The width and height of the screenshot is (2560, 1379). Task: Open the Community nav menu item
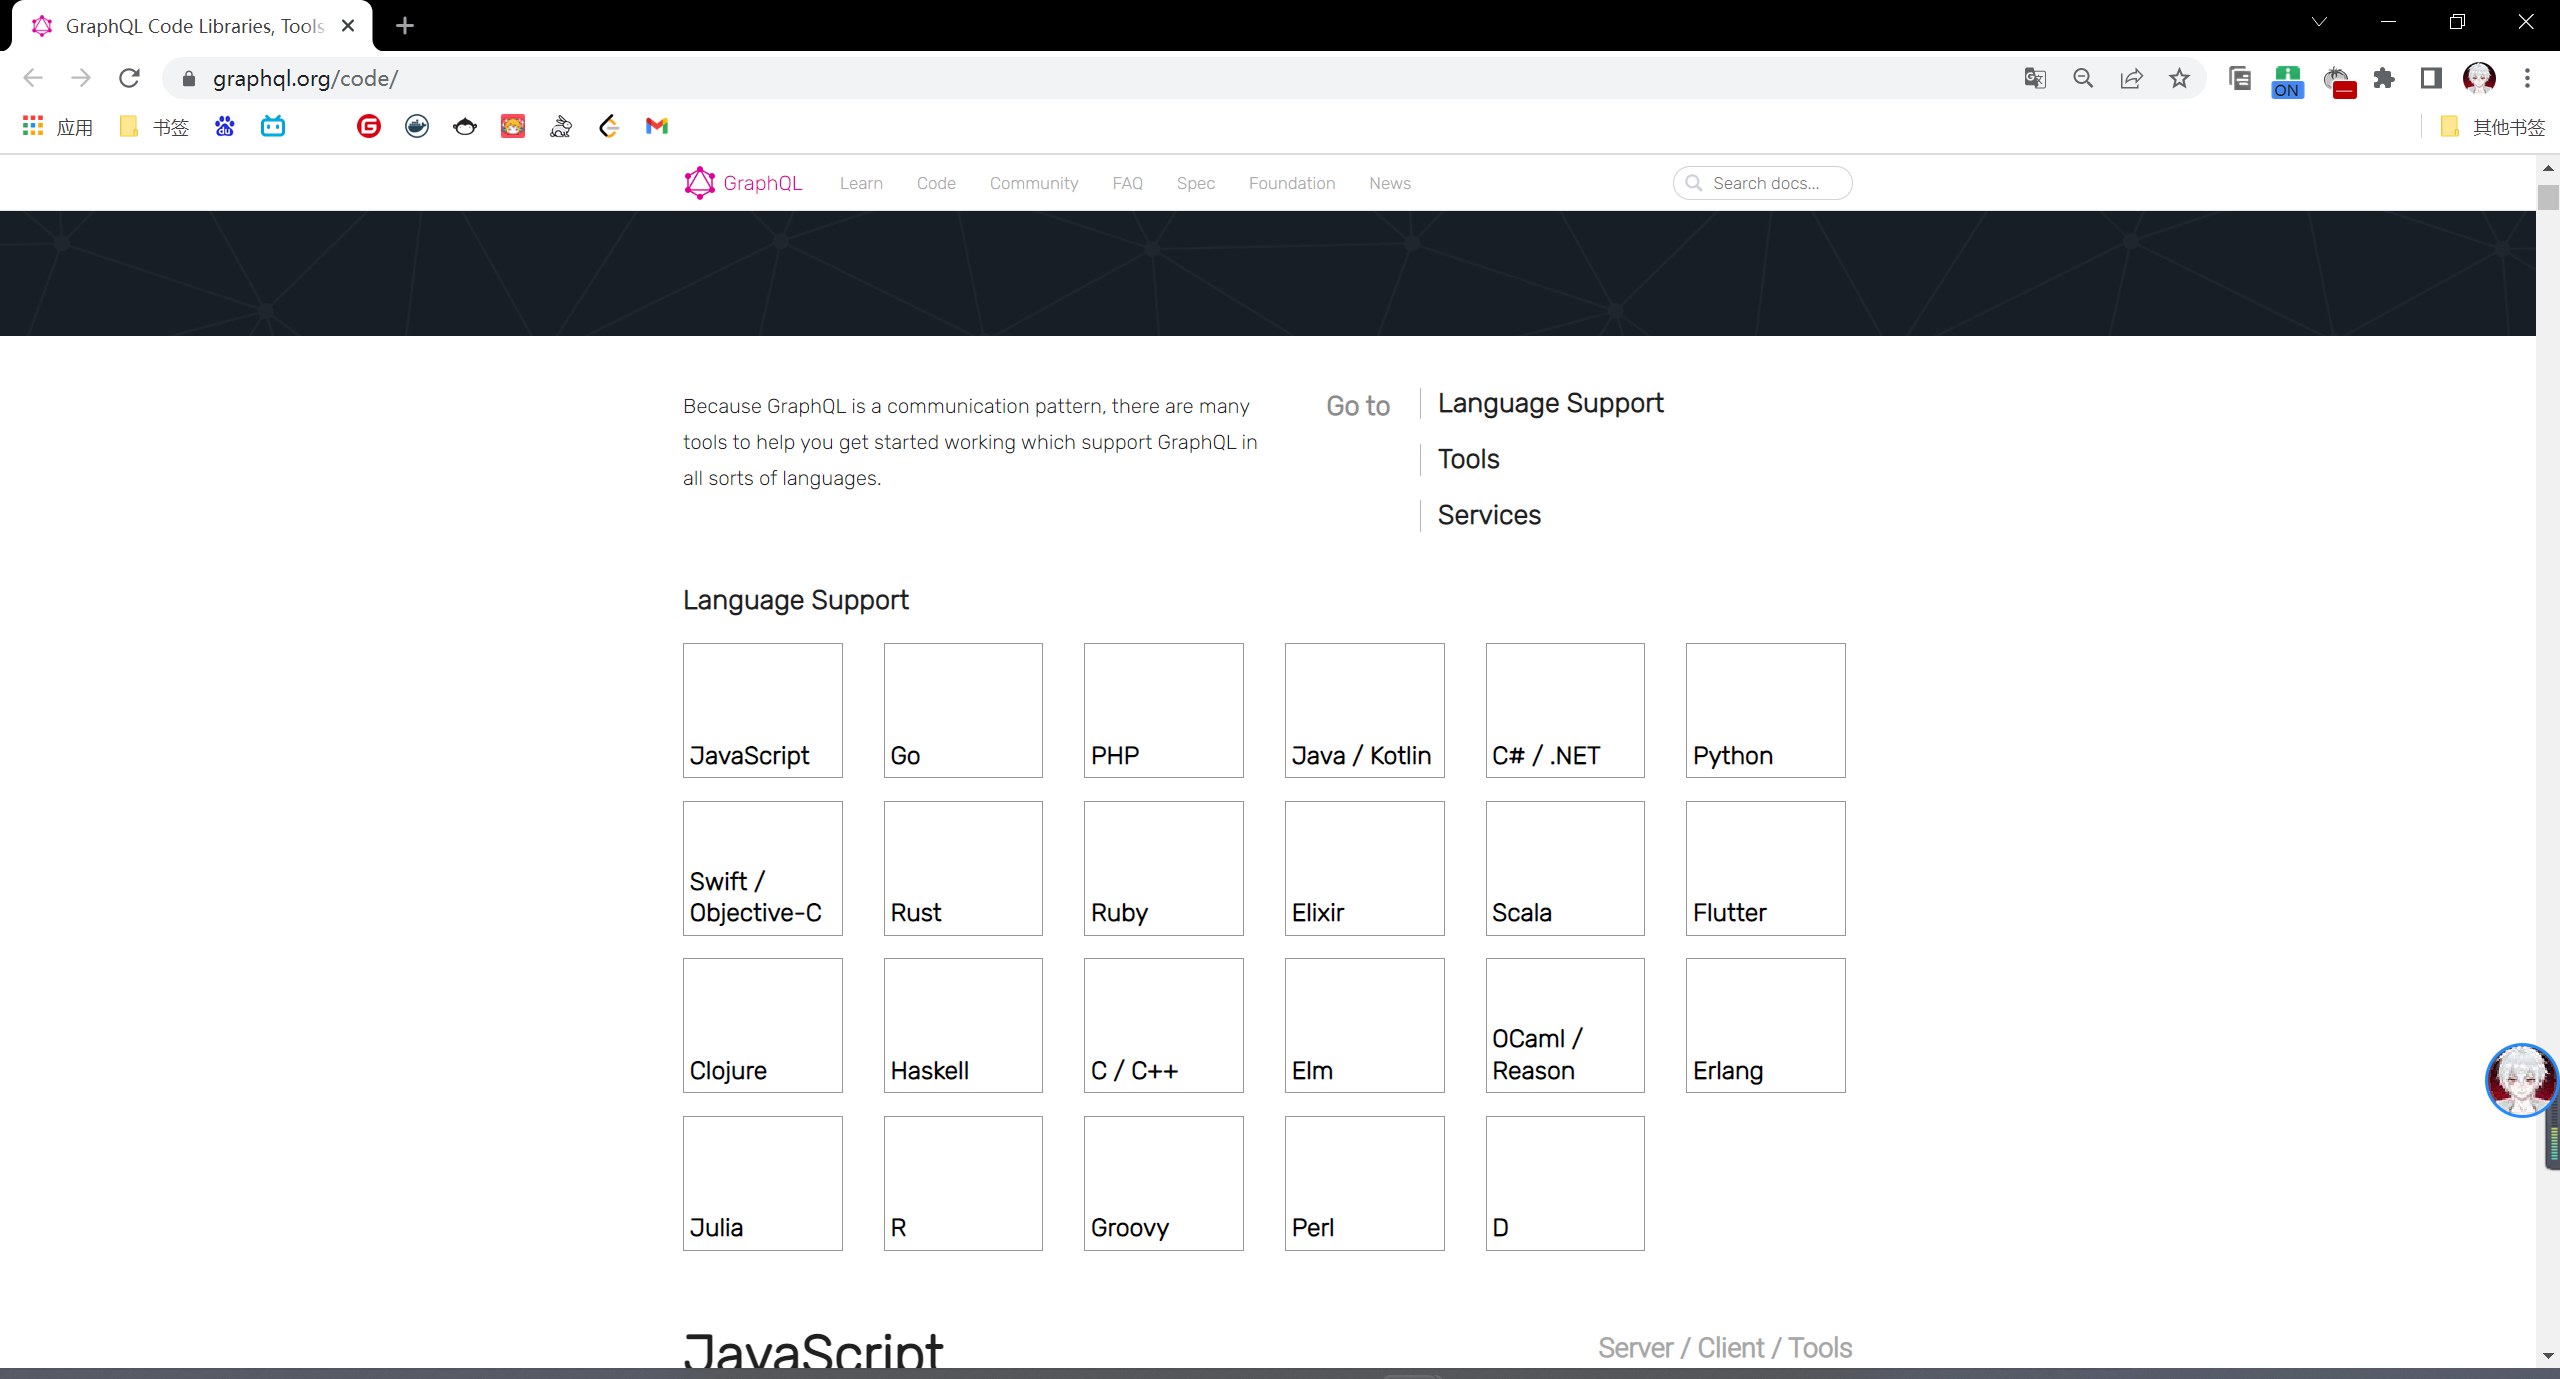click(x=1033, y=183)
